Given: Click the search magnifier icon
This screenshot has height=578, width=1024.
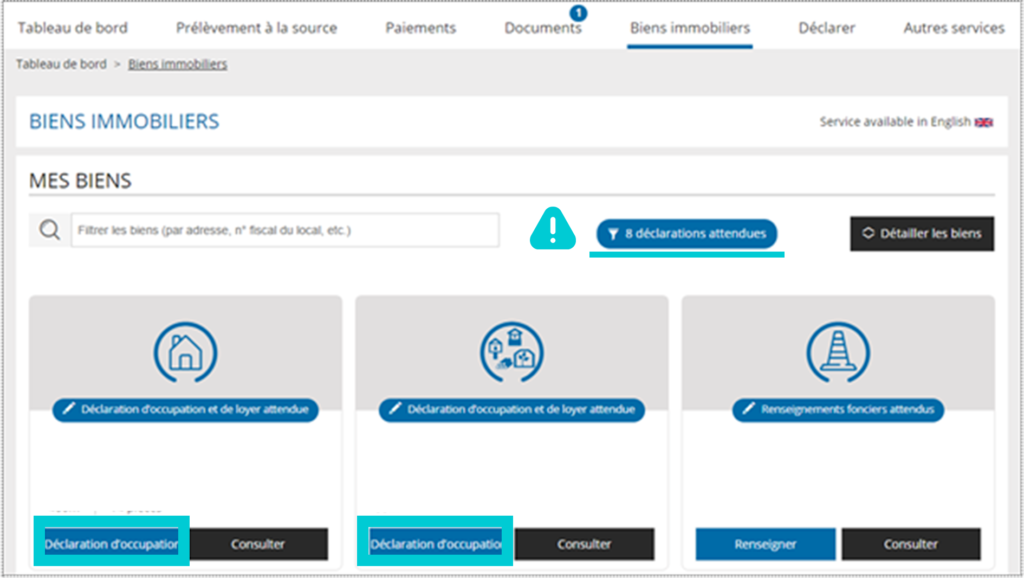Looking at the screenshot, I should click(x=50, y=230).
